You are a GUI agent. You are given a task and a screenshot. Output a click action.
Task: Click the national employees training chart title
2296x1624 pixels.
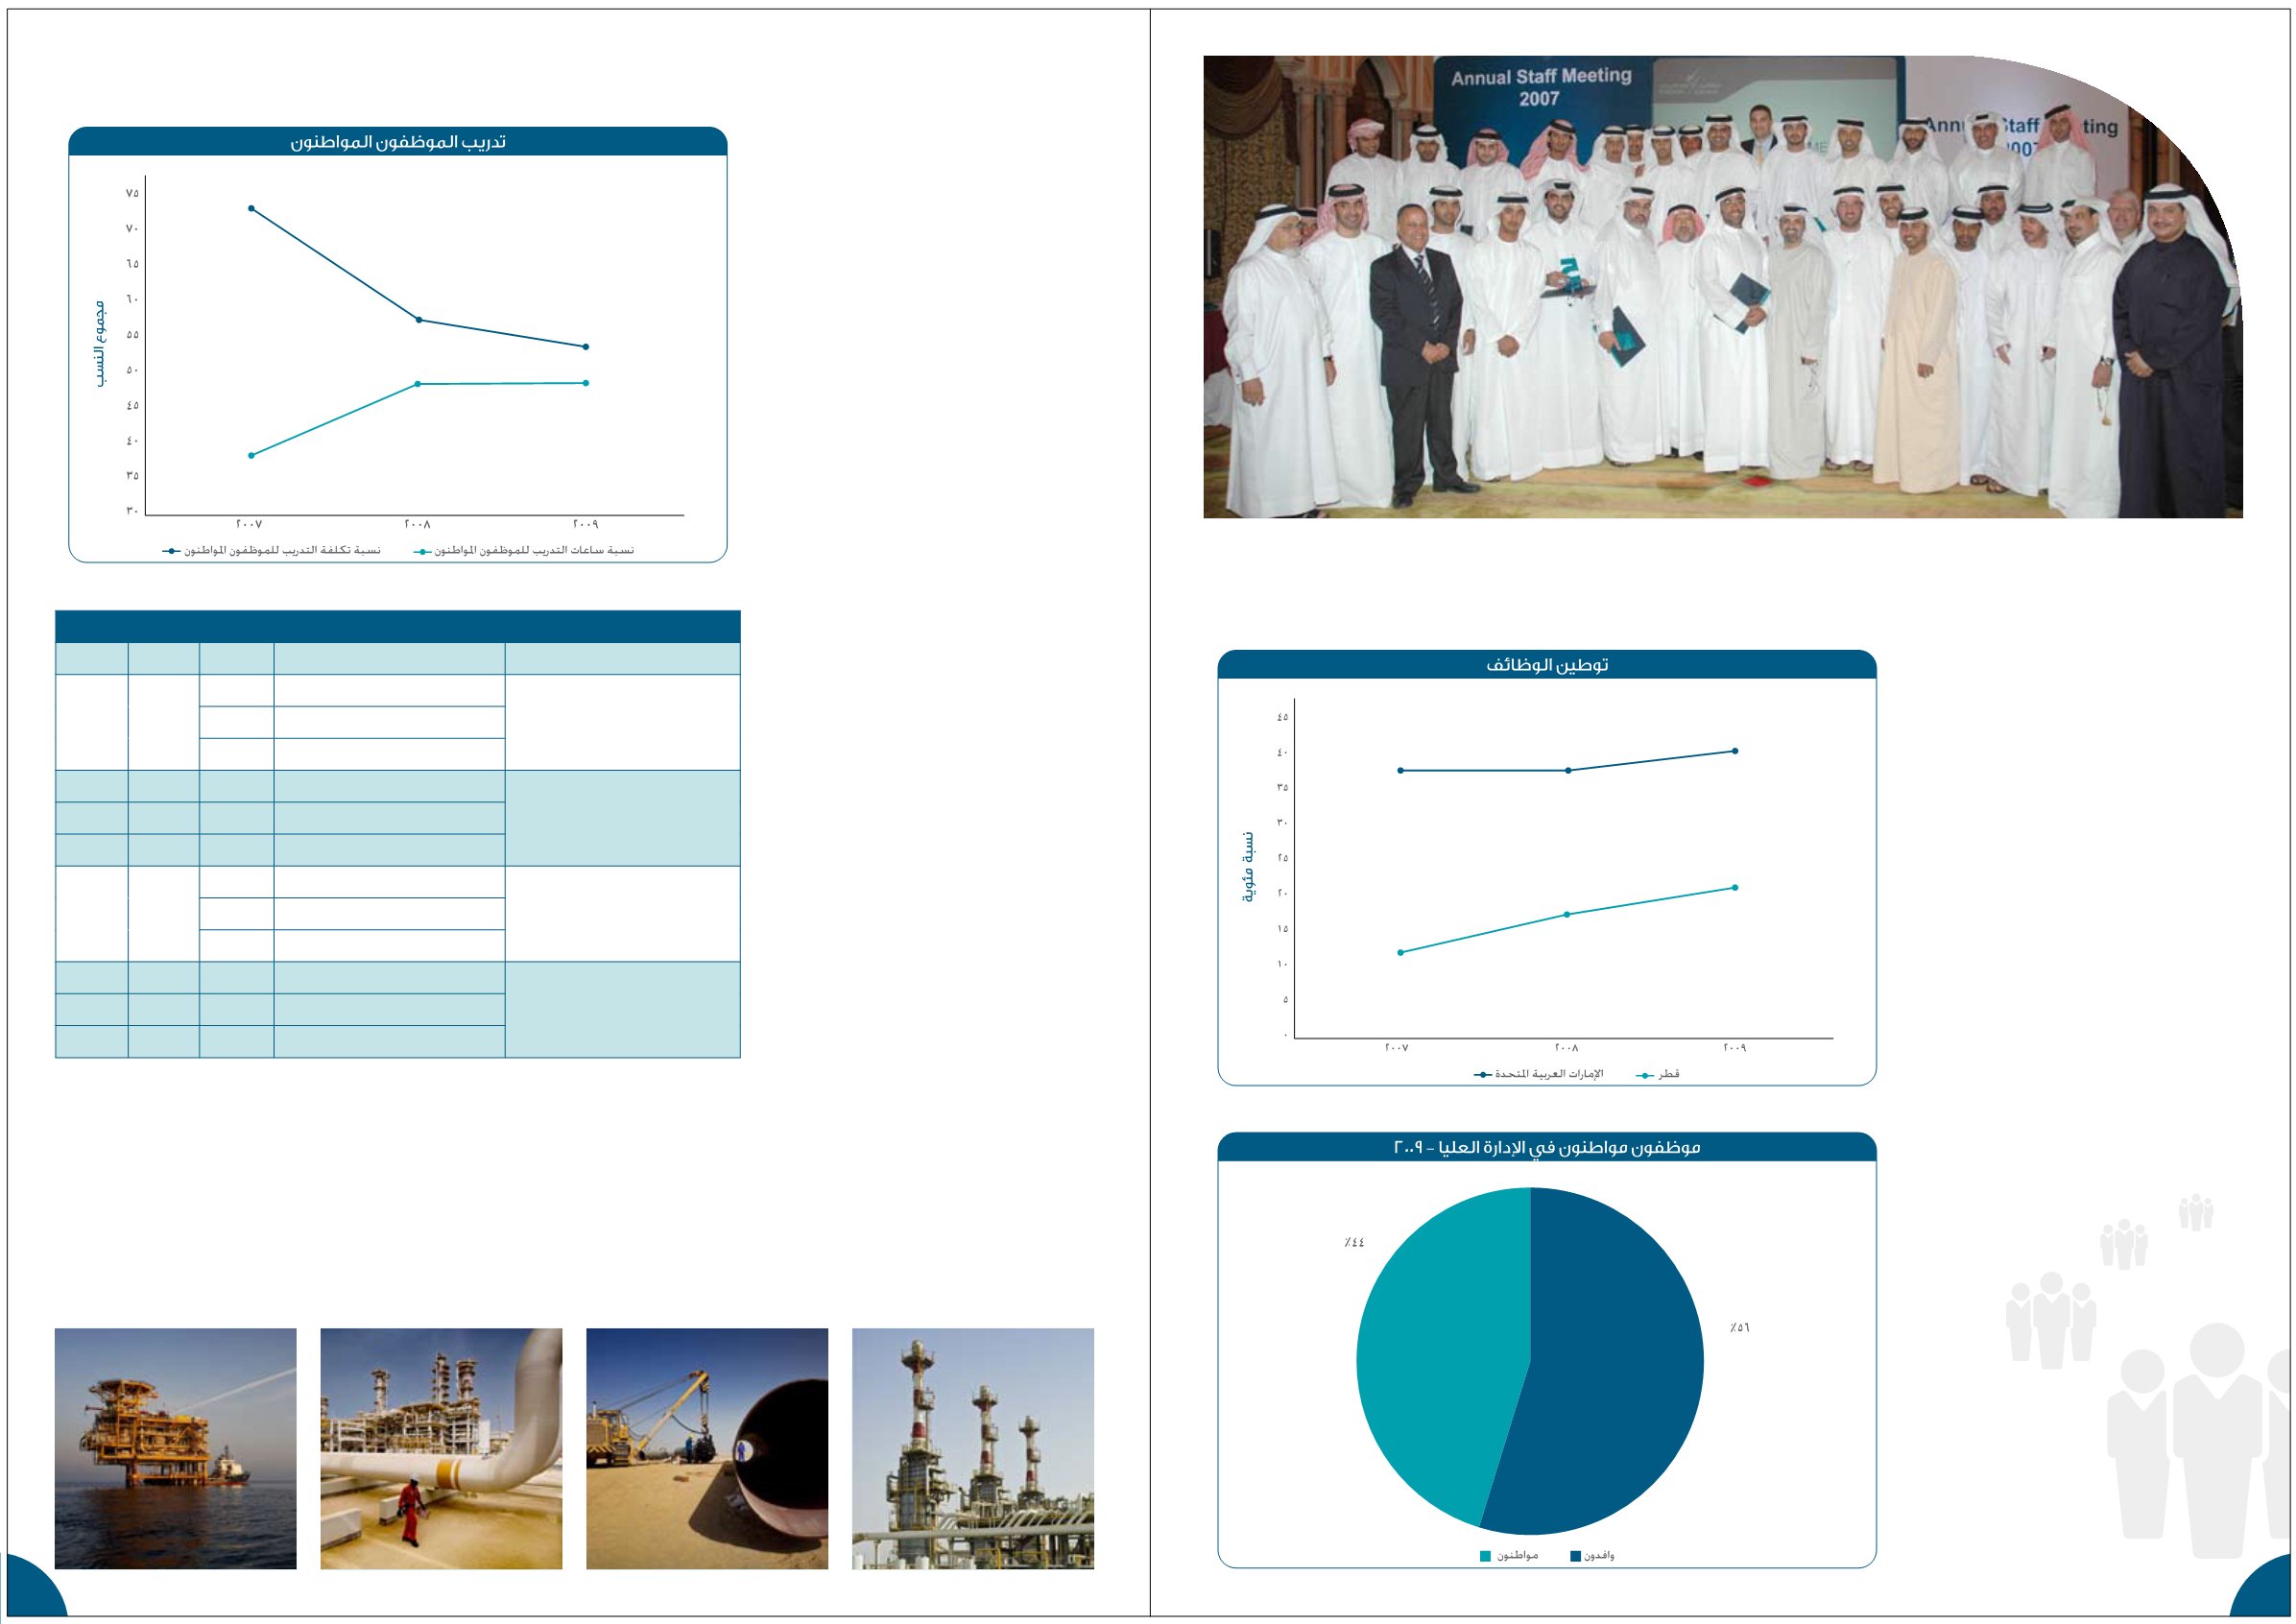tap(398, 142)
